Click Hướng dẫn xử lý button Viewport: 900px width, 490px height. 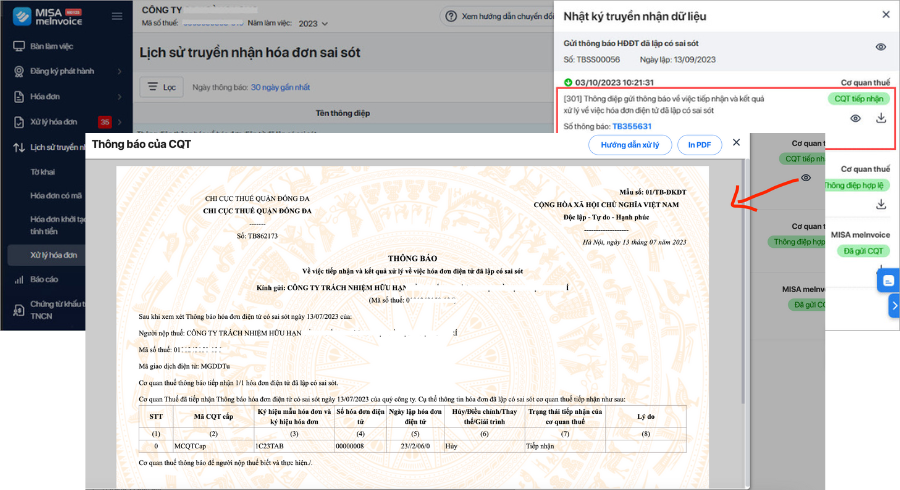click(630, 145)
